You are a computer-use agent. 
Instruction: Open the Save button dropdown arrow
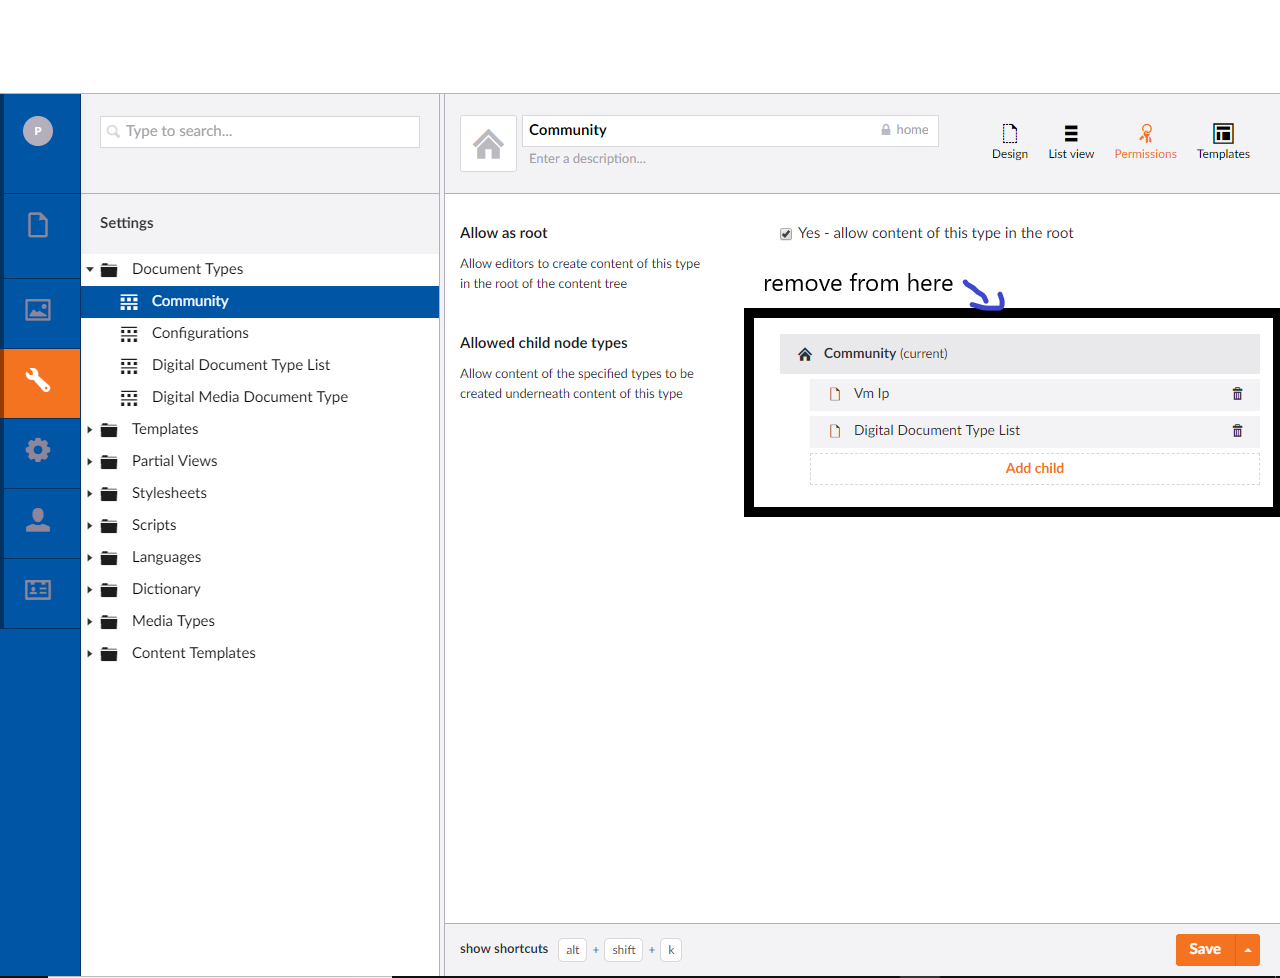1248,950
